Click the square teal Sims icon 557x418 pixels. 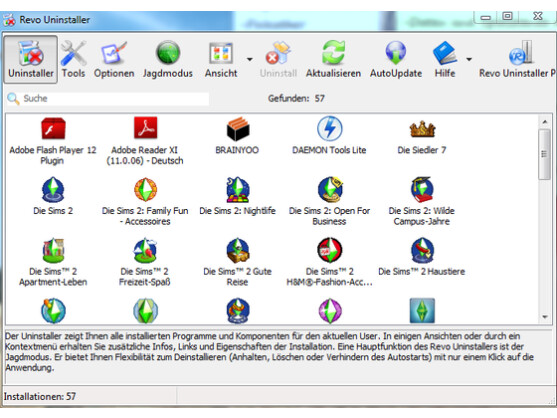pos(422,311)
